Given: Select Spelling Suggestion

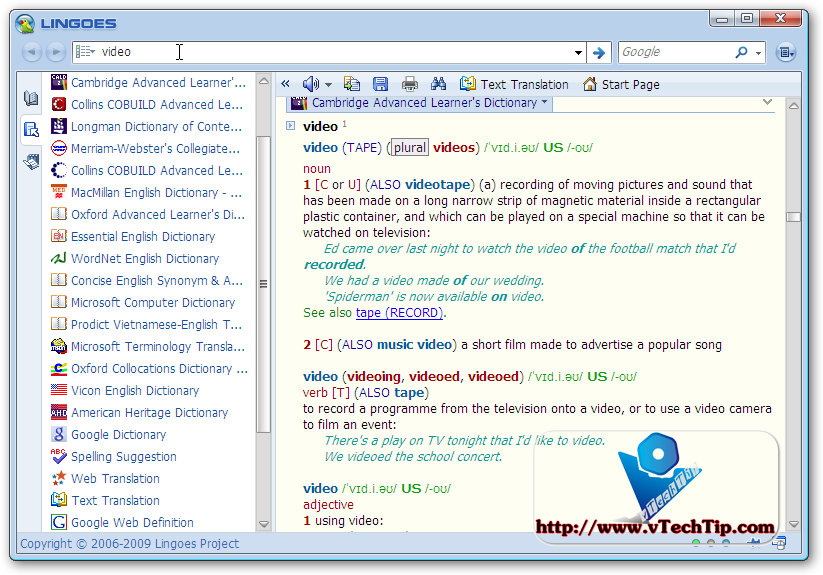Looking at the screenshot, I should click(x=114, y=457).
